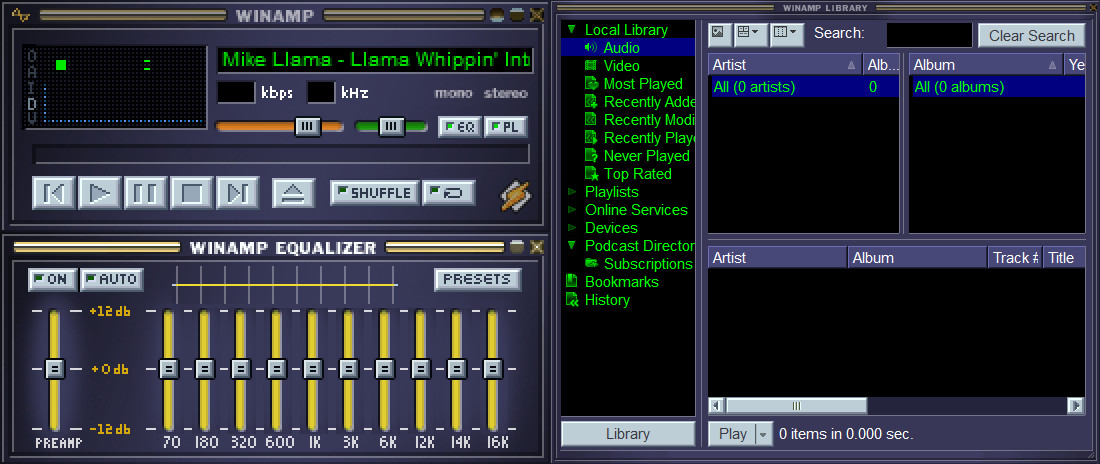Open a file with the Eject button

293,193
